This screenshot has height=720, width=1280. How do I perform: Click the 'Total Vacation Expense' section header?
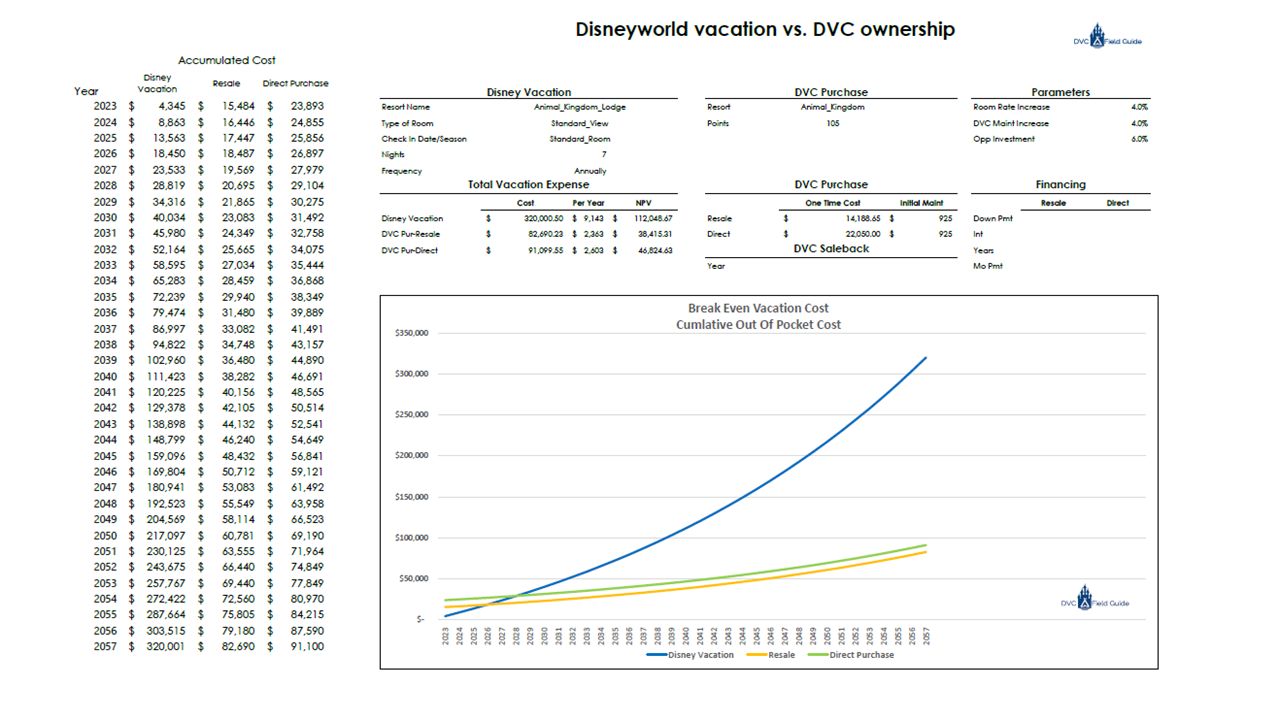coord(529,185)
